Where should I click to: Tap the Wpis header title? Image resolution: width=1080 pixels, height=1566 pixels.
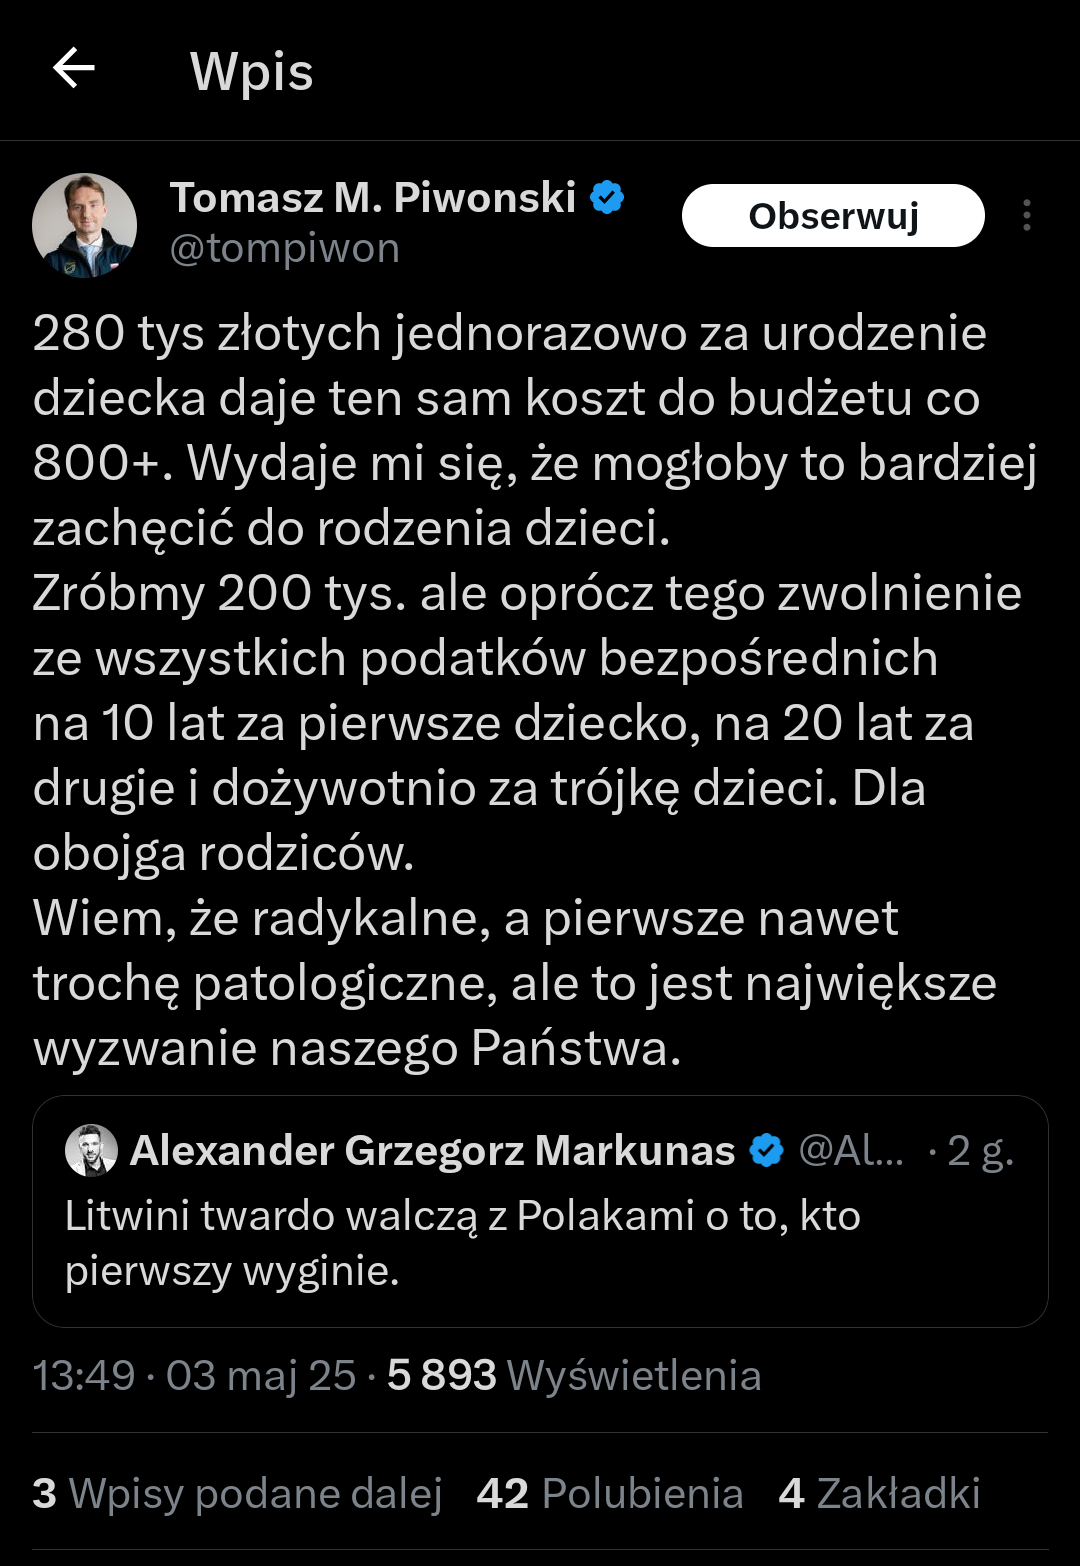click(252, 72)
